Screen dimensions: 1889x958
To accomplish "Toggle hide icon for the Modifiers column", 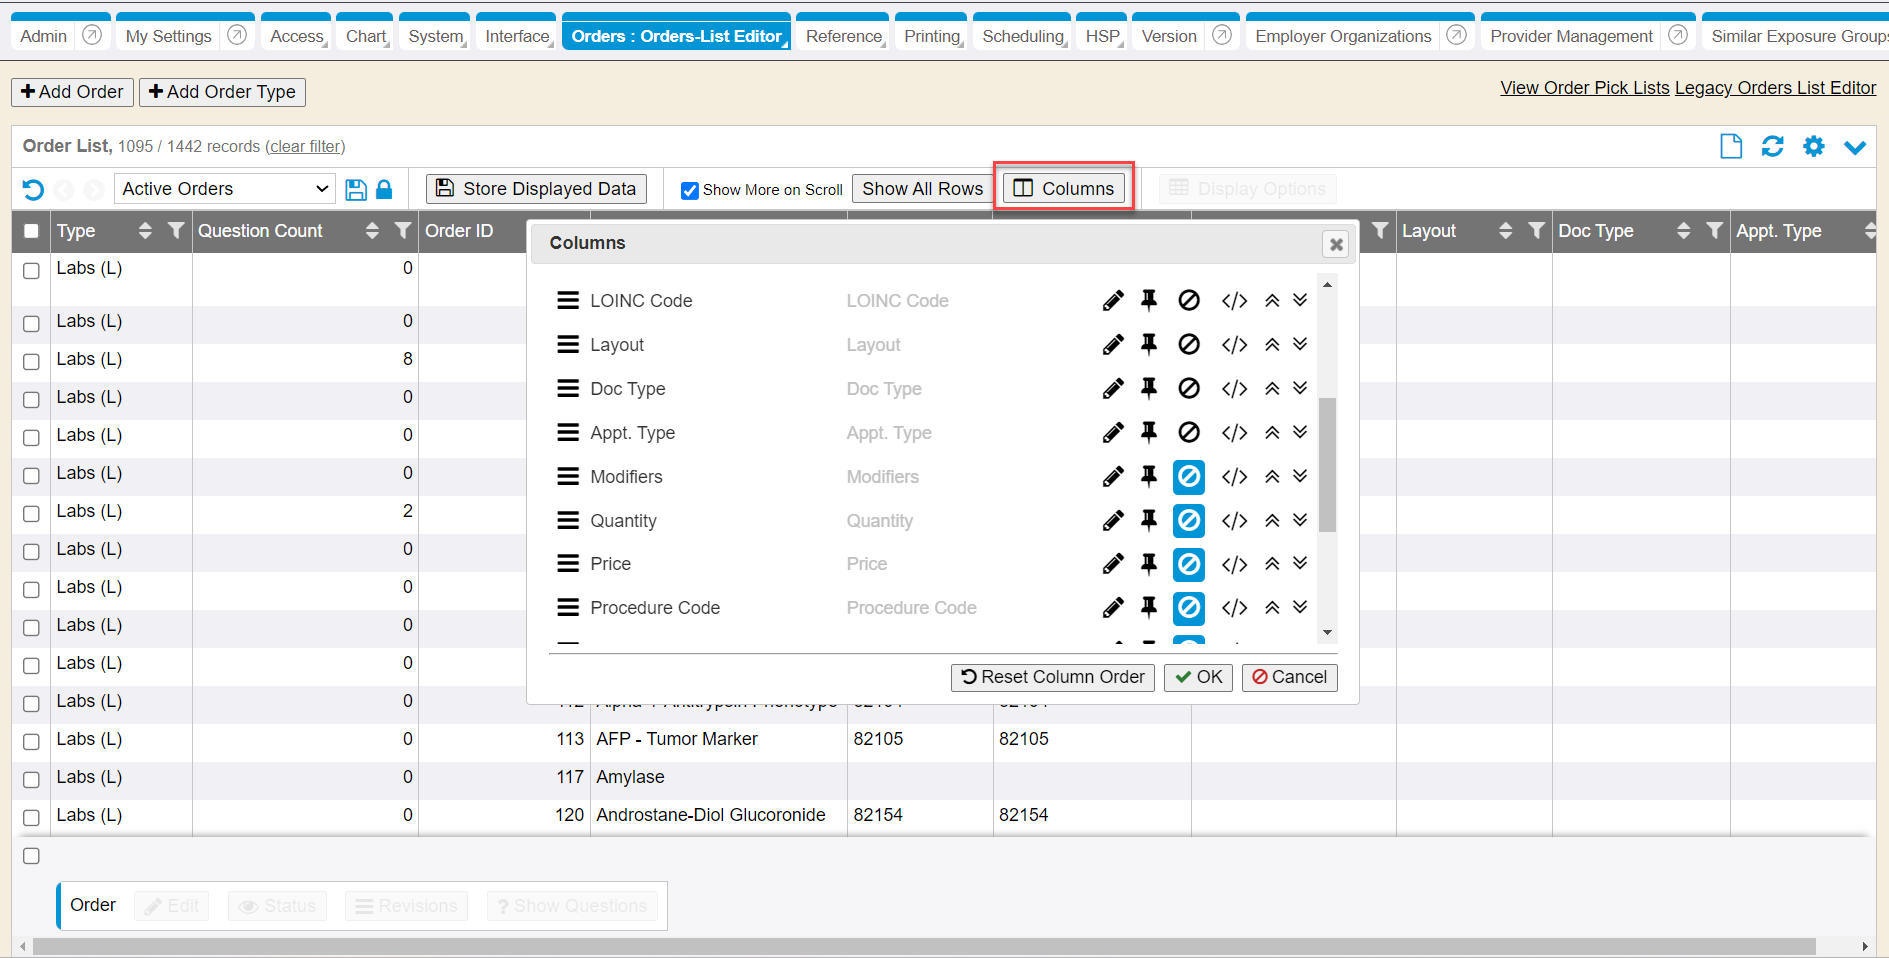I will pos(1188,477).
